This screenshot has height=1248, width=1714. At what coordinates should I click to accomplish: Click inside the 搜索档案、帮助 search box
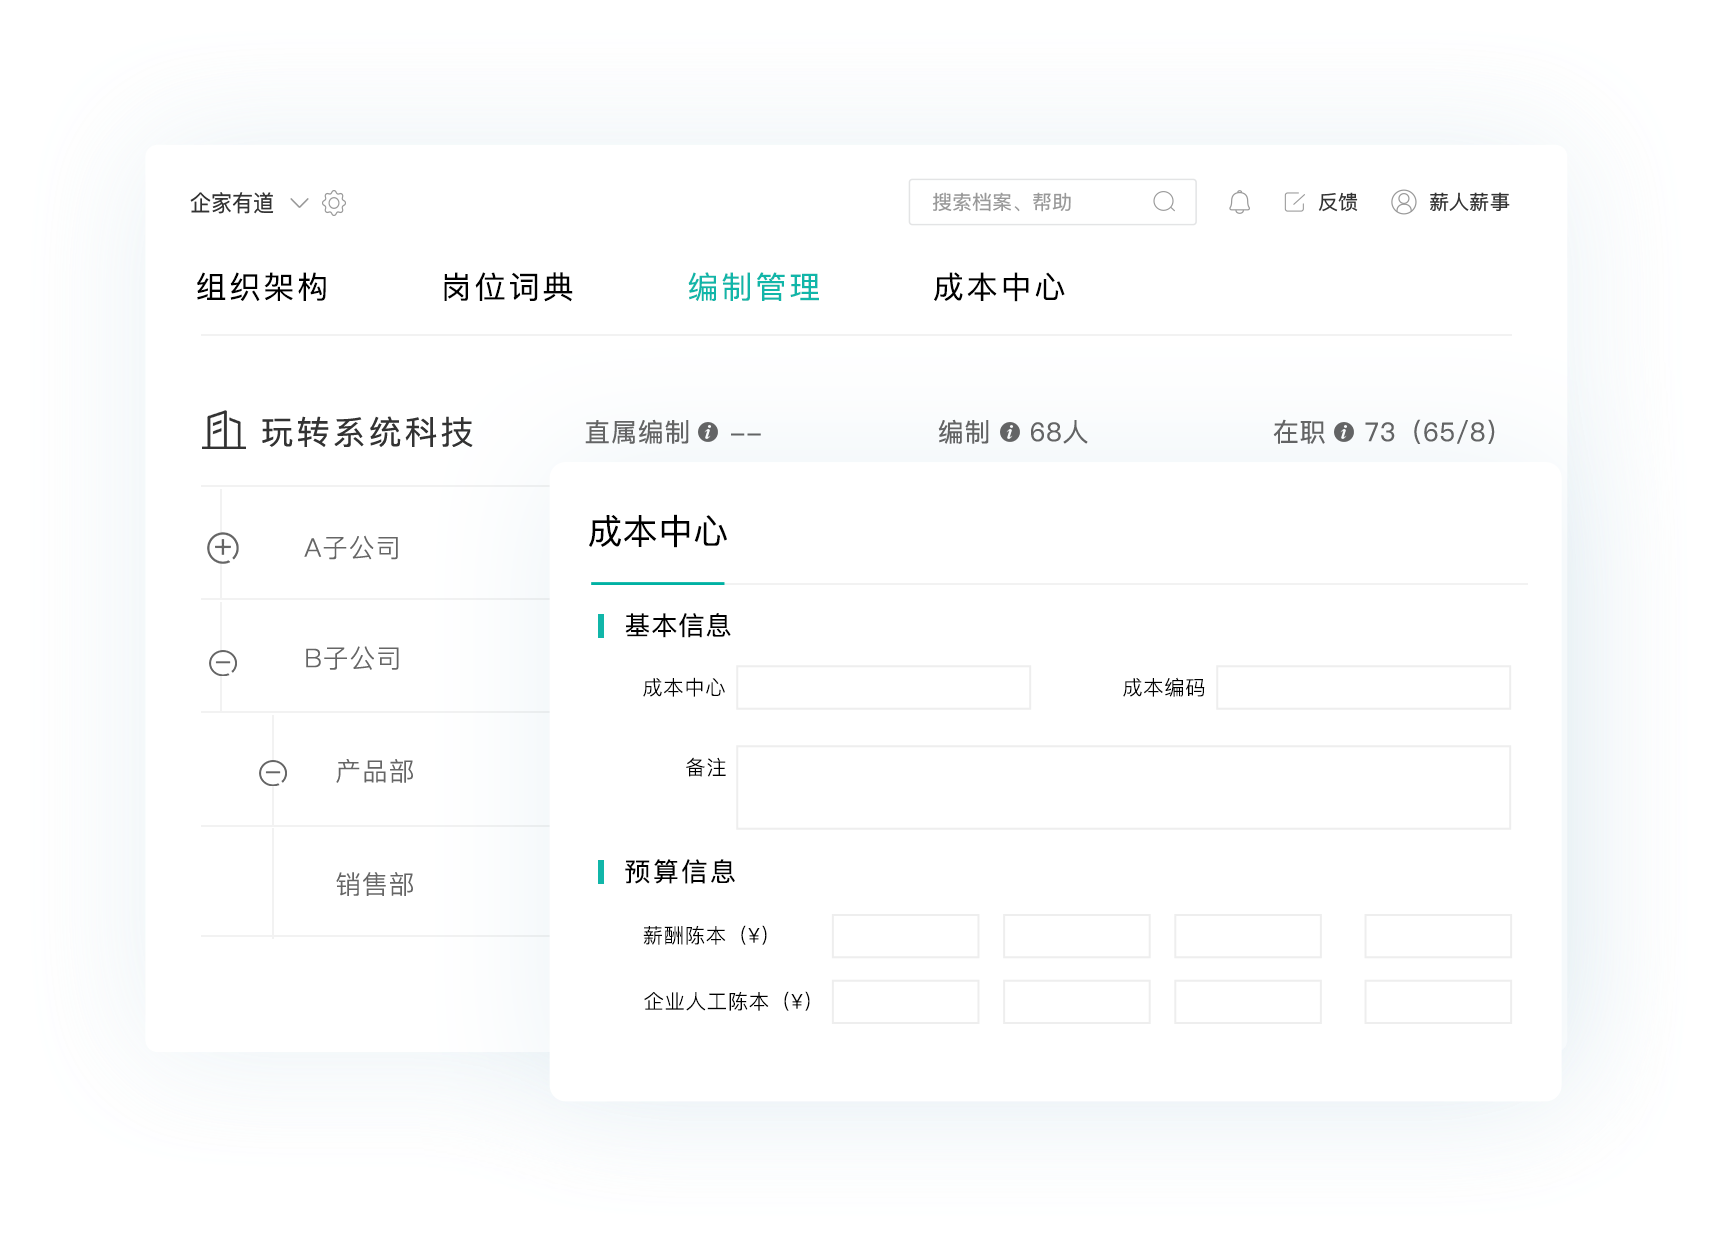(1010, 201)
